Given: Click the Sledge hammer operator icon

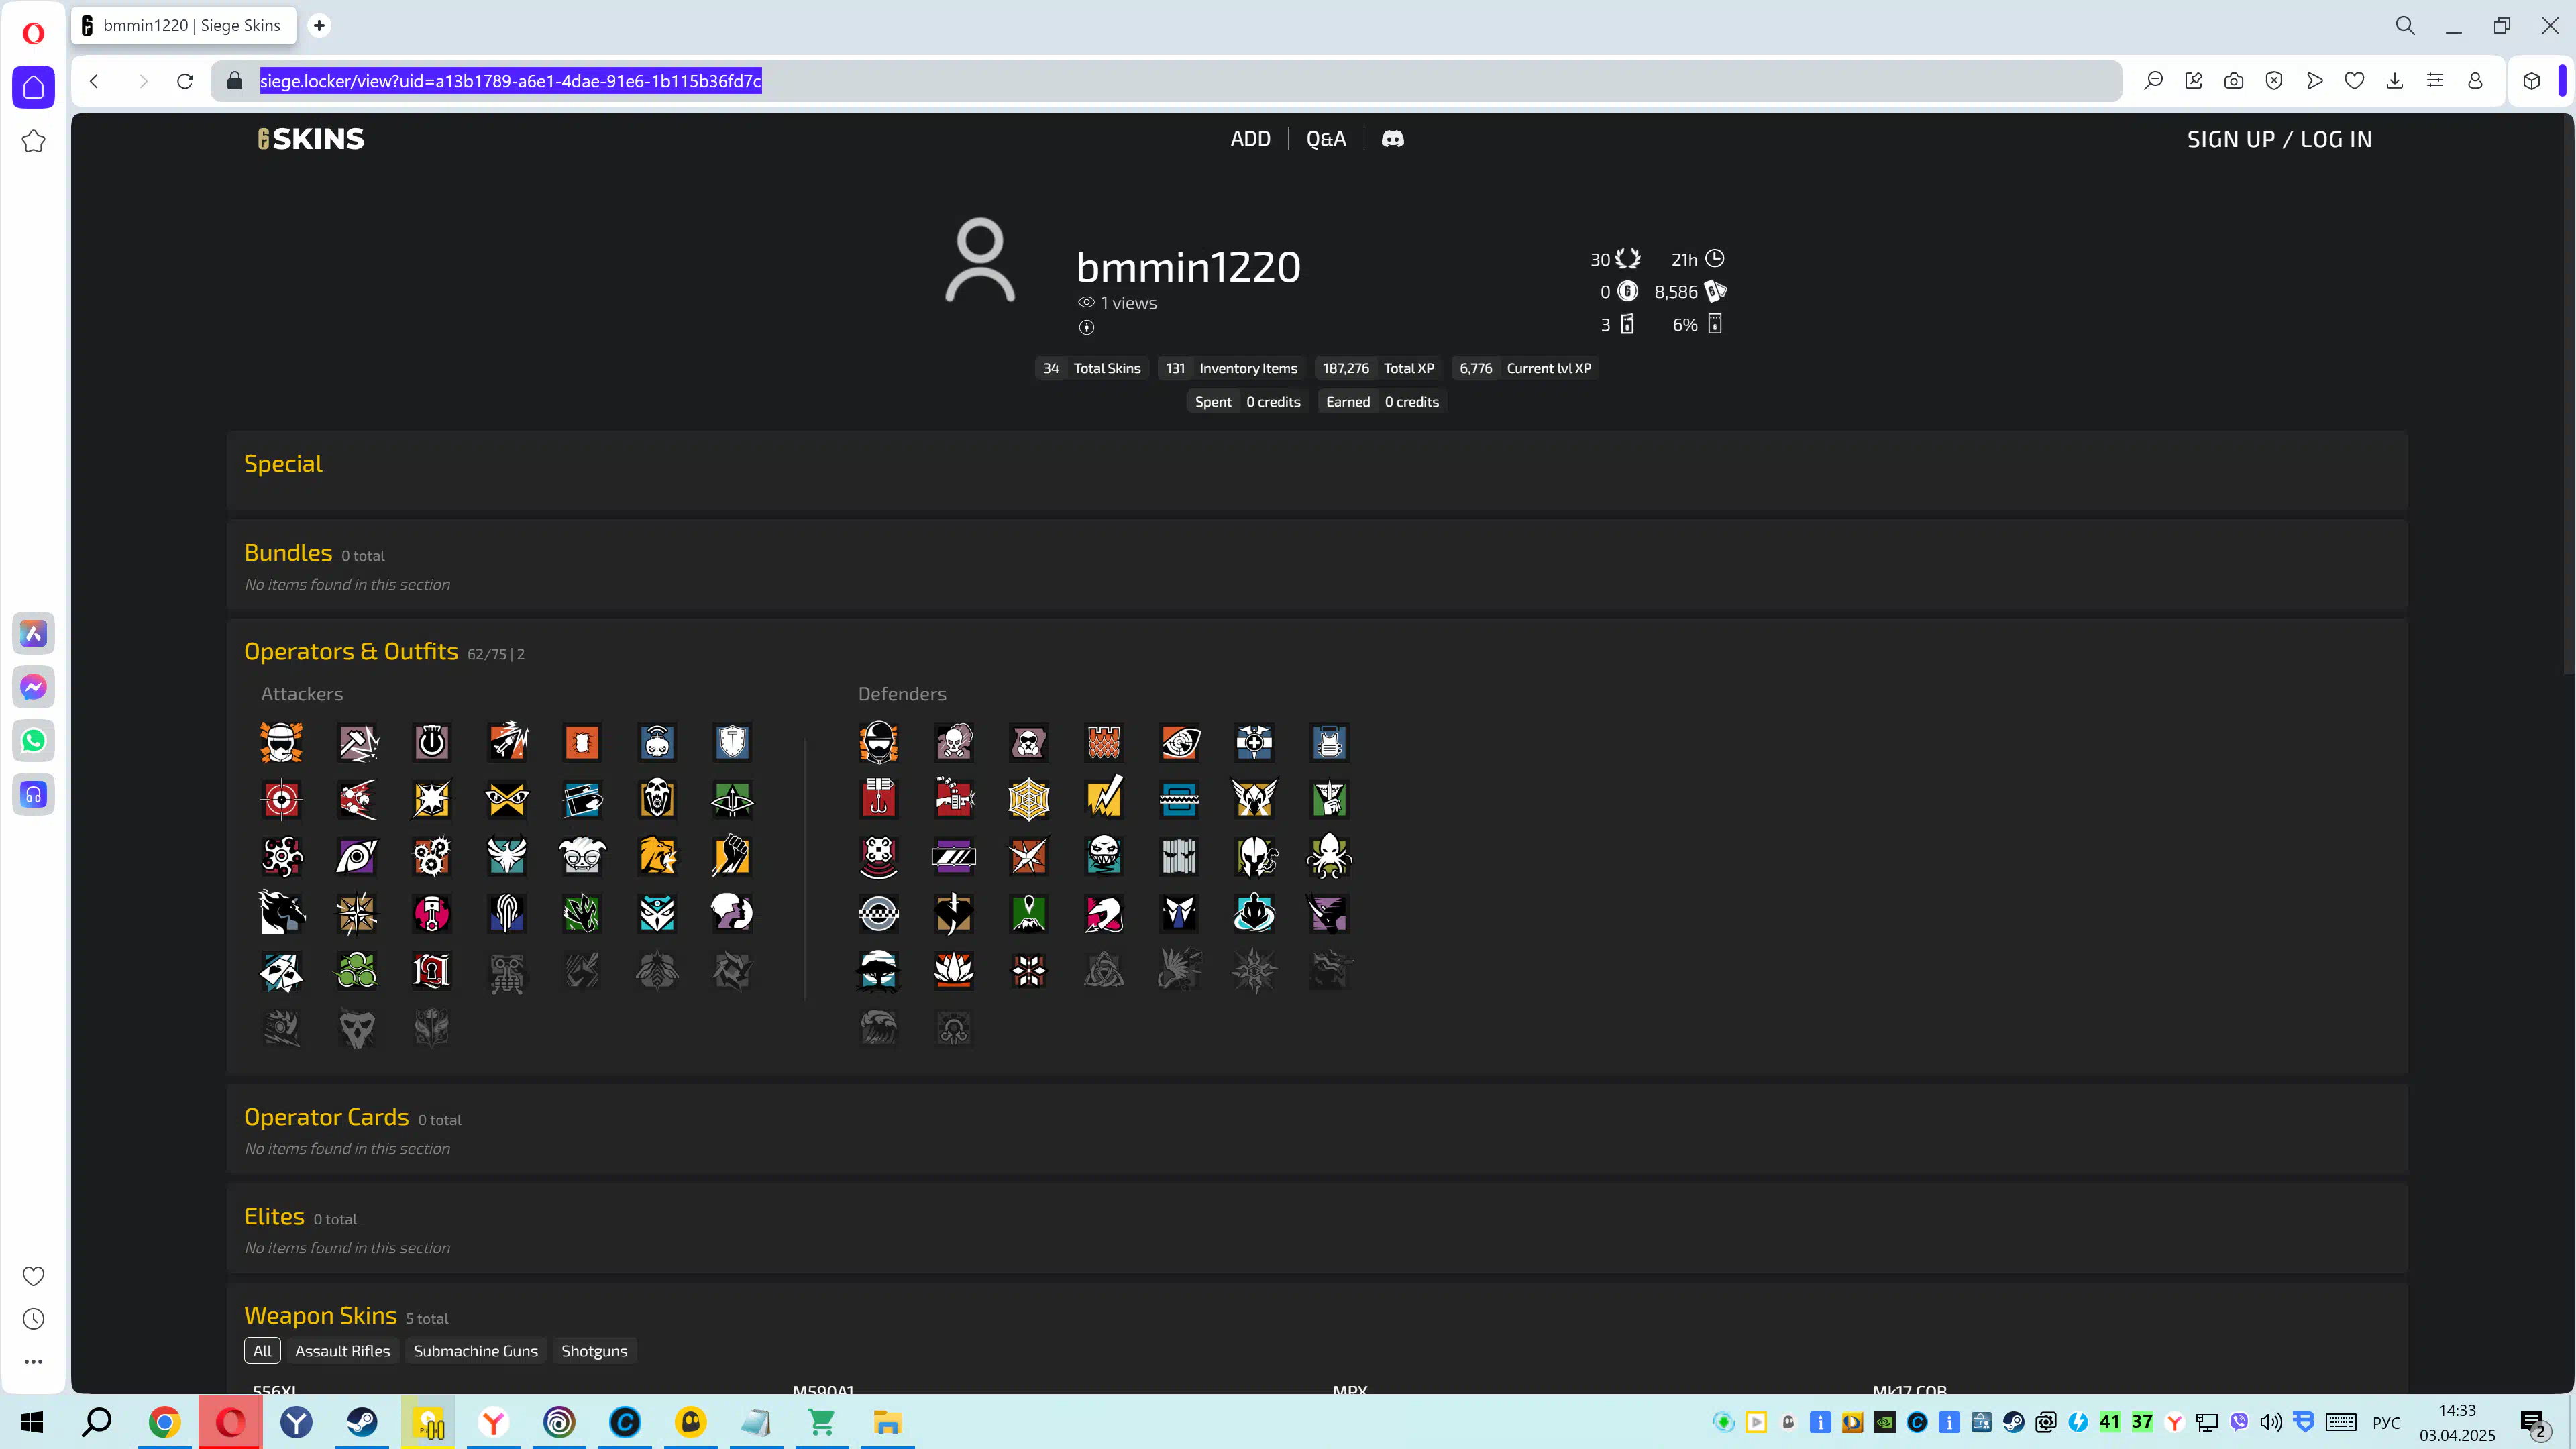Looking at the screenshot, I should point(358,742).
